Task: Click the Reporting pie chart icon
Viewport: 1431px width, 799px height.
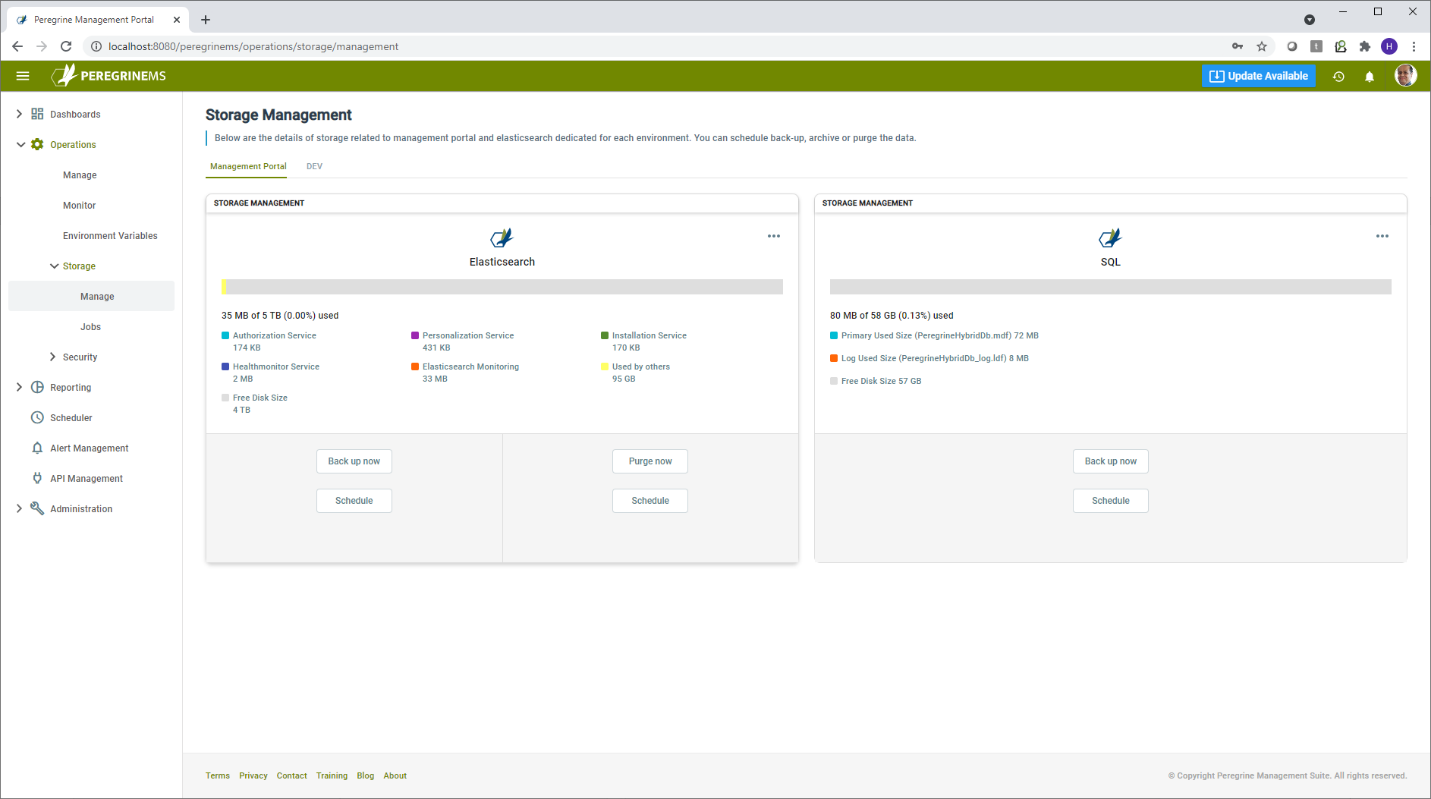Action: (37, 387)
